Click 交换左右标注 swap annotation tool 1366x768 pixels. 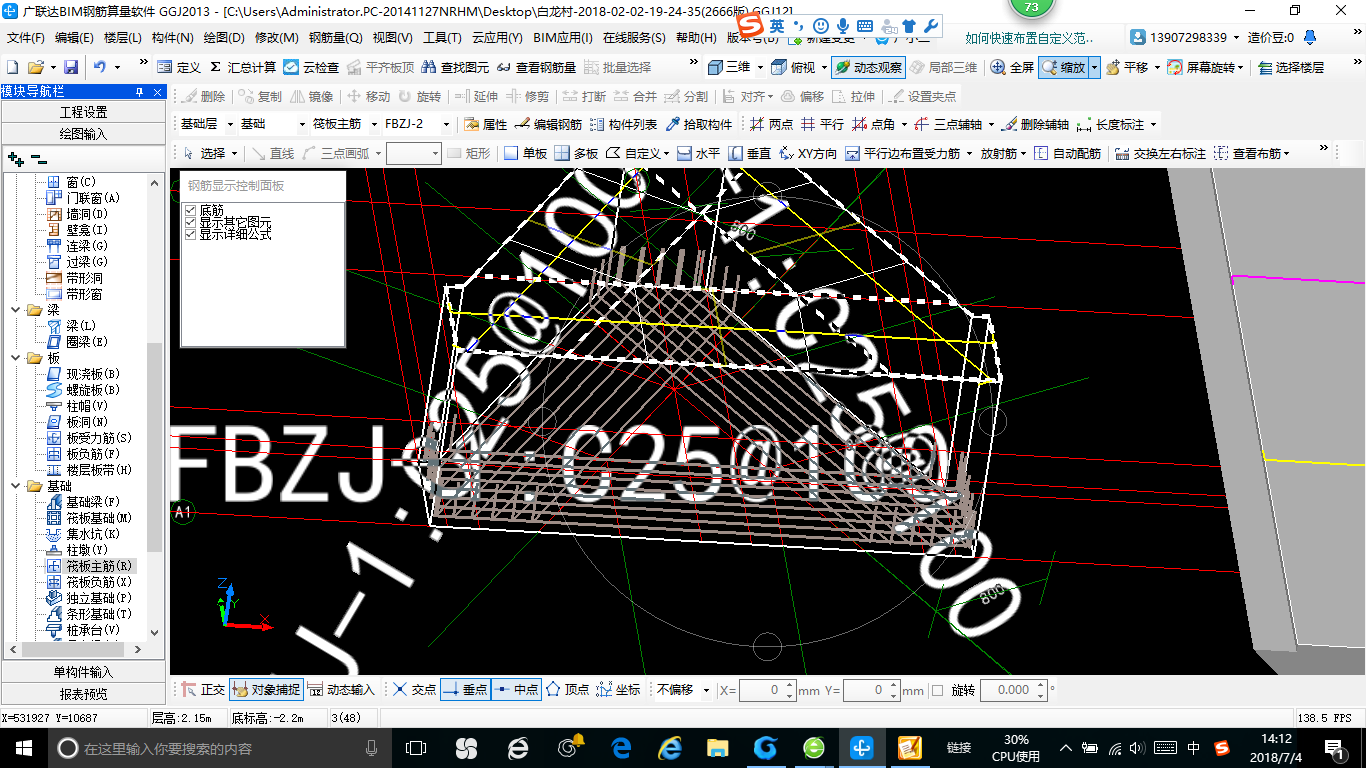[1160, 153]
